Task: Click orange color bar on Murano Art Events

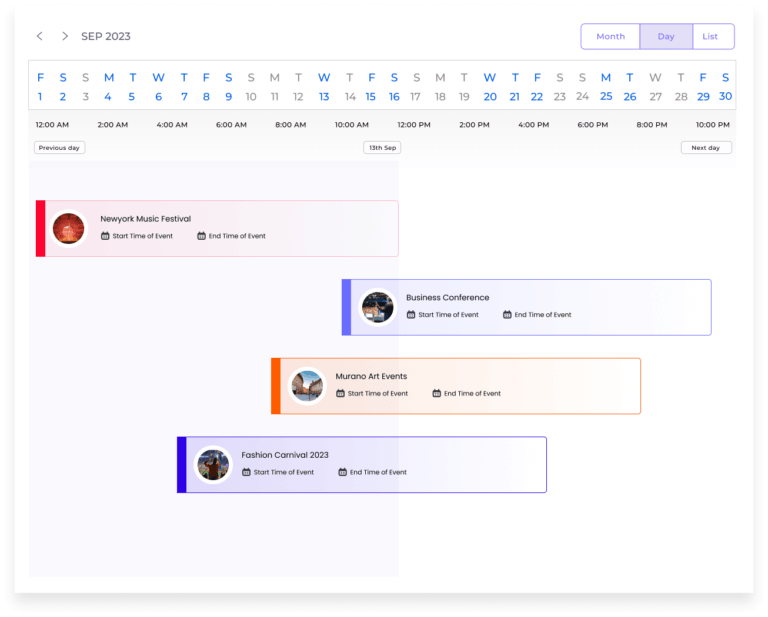Action: point(276,386)
